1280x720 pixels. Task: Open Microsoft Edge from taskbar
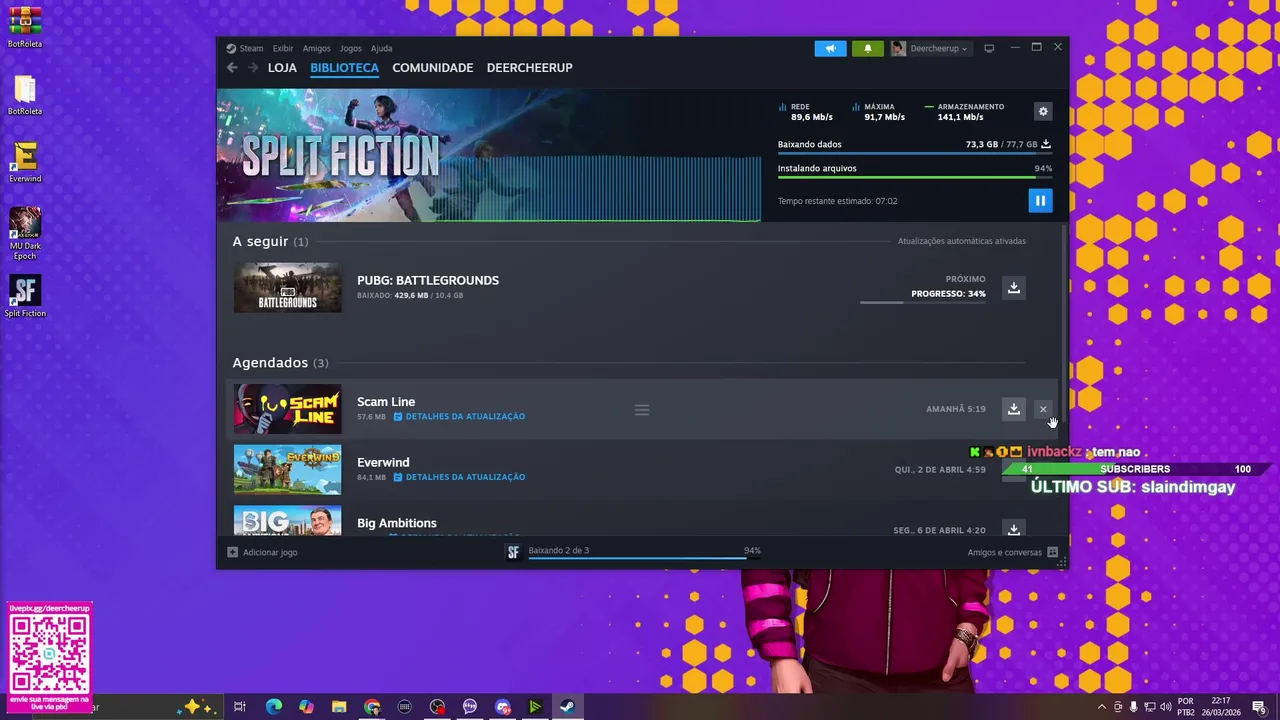click(273, 707)
